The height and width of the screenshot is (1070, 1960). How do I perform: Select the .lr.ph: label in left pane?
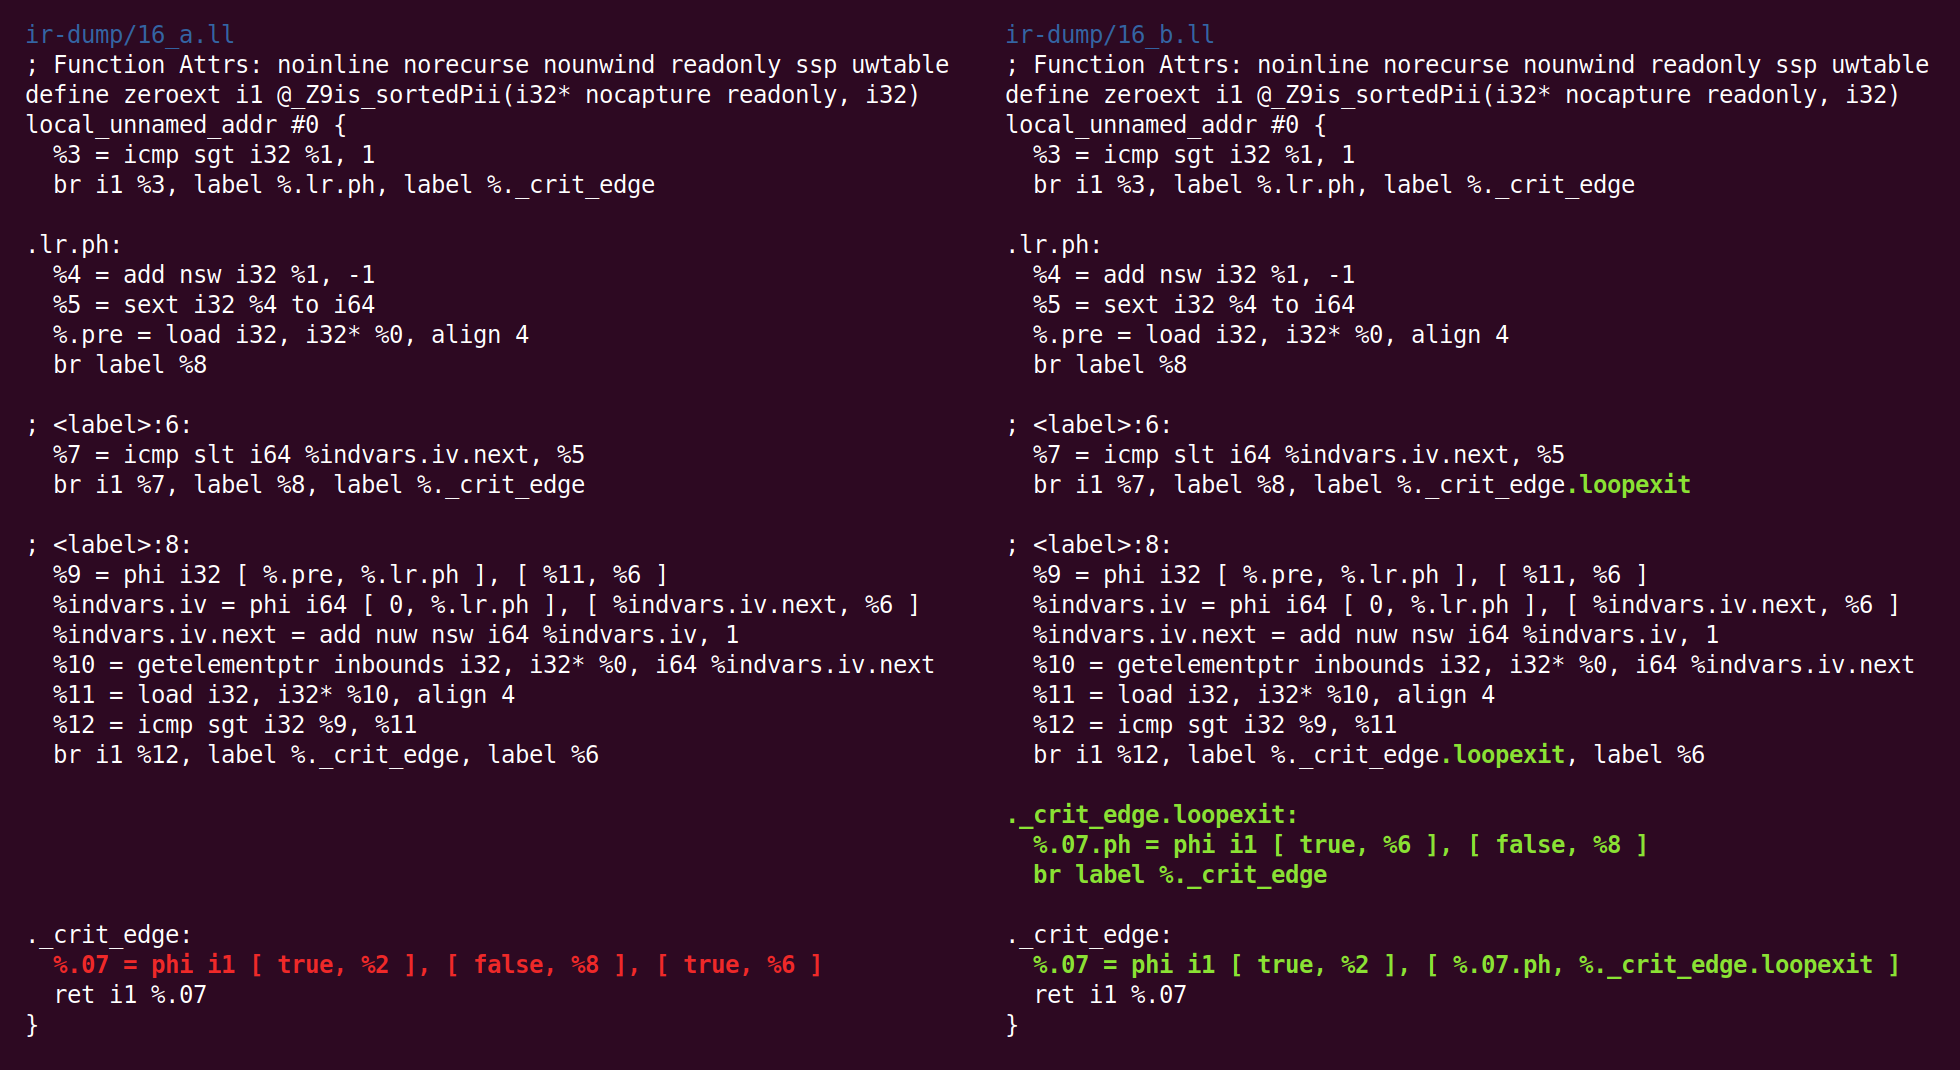click(x=74, y=245)
